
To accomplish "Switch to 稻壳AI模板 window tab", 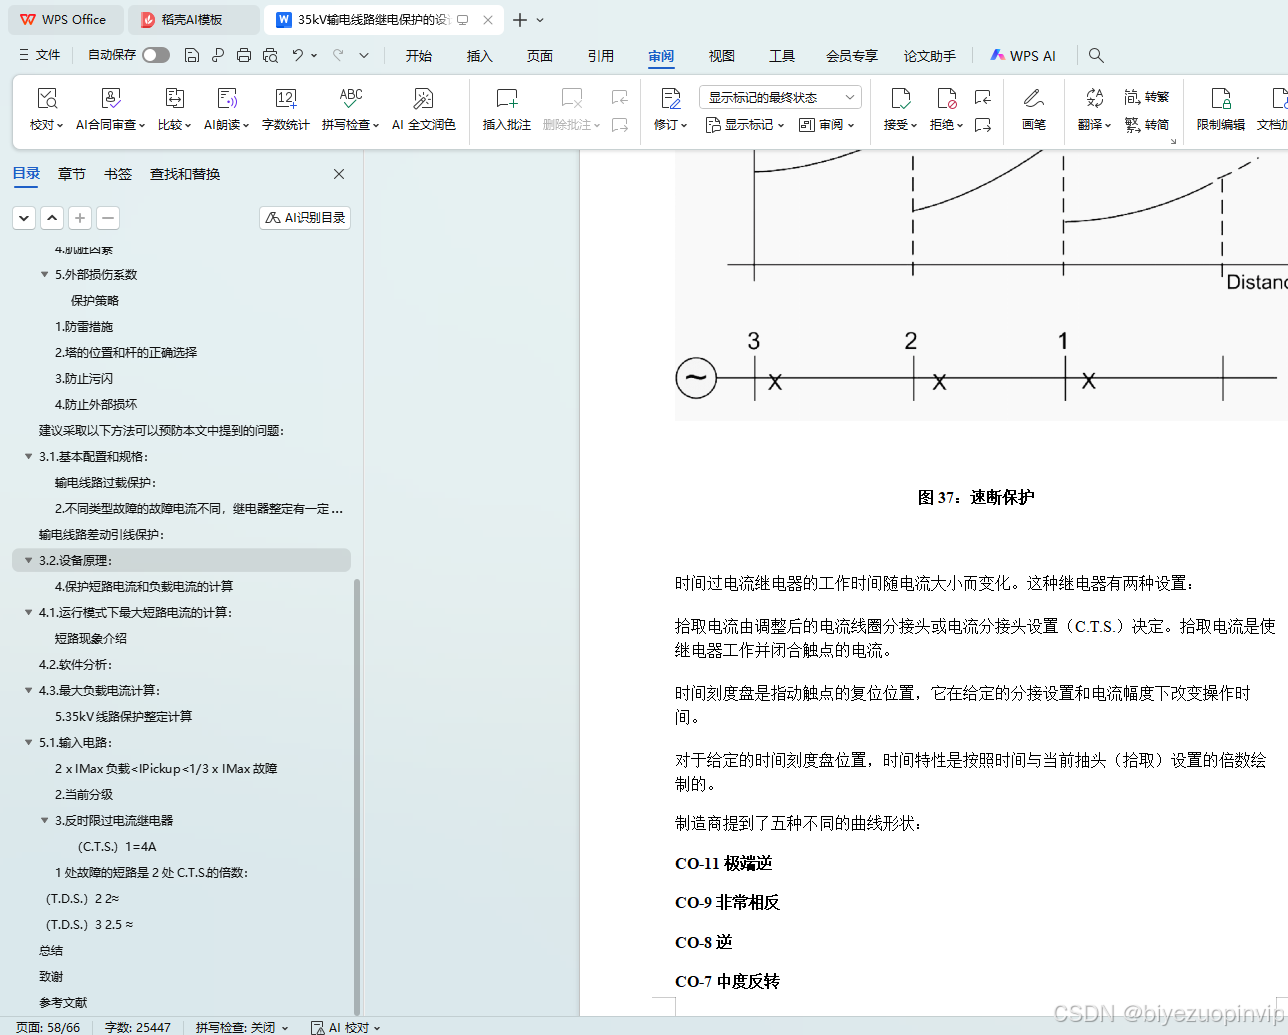I will point(195,20).
